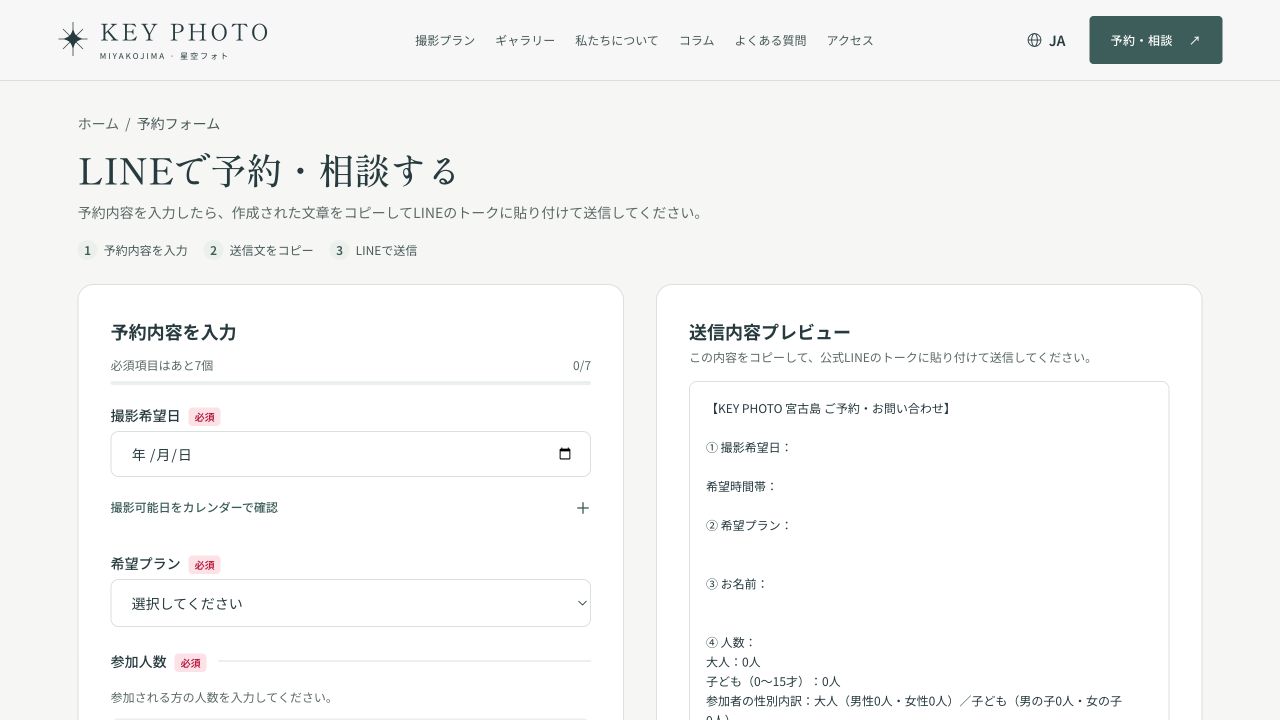Screen dimensions: 1280x720
Task: Click the 予約・相談 button in the header
Action: click(x=1156, y=40)
